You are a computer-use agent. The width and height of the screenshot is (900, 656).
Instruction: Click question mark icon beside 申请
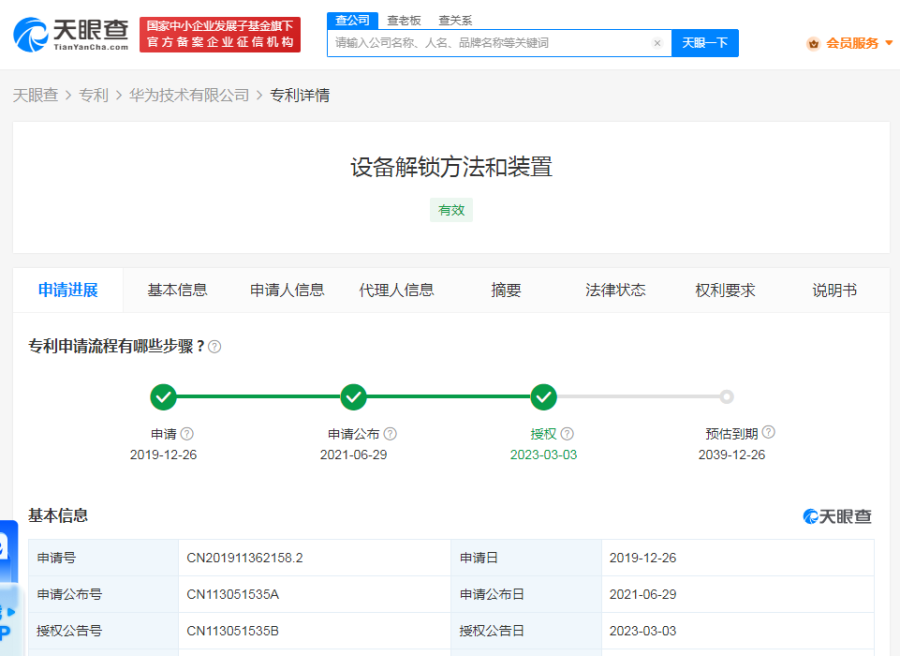pos(187,434)
